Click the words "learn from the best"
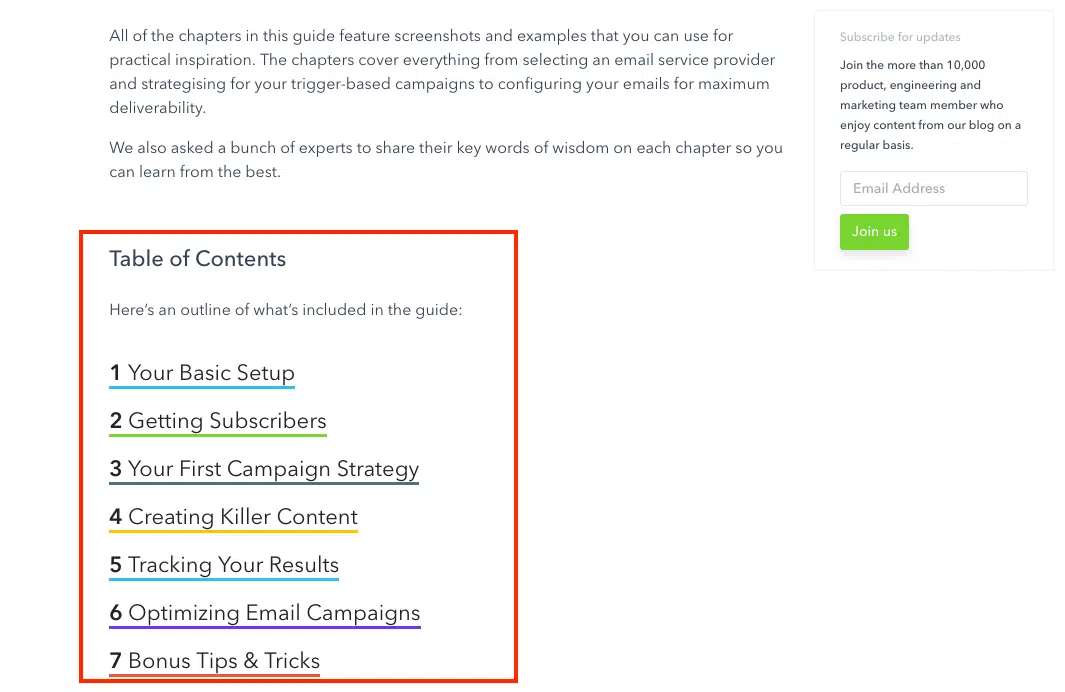Image resolution: width=1065 pixels, height=692 pixels. click(x=211, y=172)
